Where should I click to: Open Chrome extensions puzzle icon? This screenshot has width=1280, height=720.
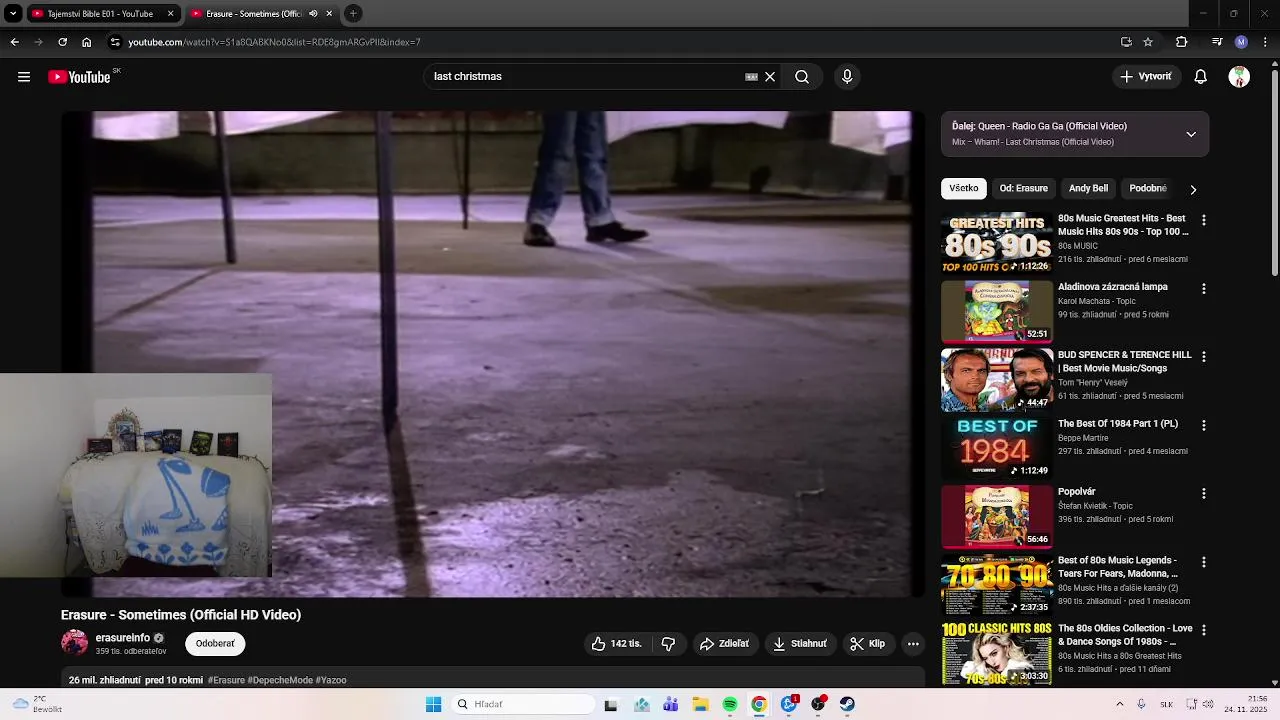pos(1181,42)
